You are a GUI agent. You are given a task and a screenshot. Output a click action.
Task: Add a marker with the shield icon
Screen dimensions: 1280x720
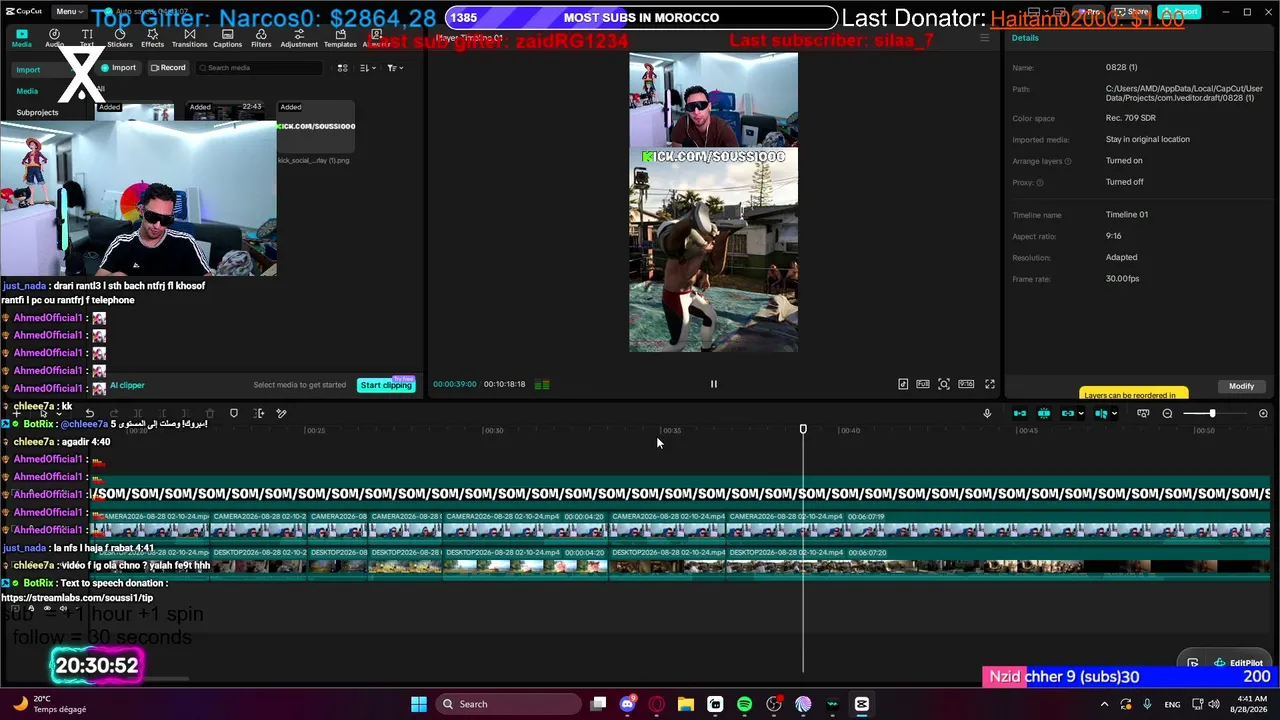pyautogui.click(x=234, y=413)
